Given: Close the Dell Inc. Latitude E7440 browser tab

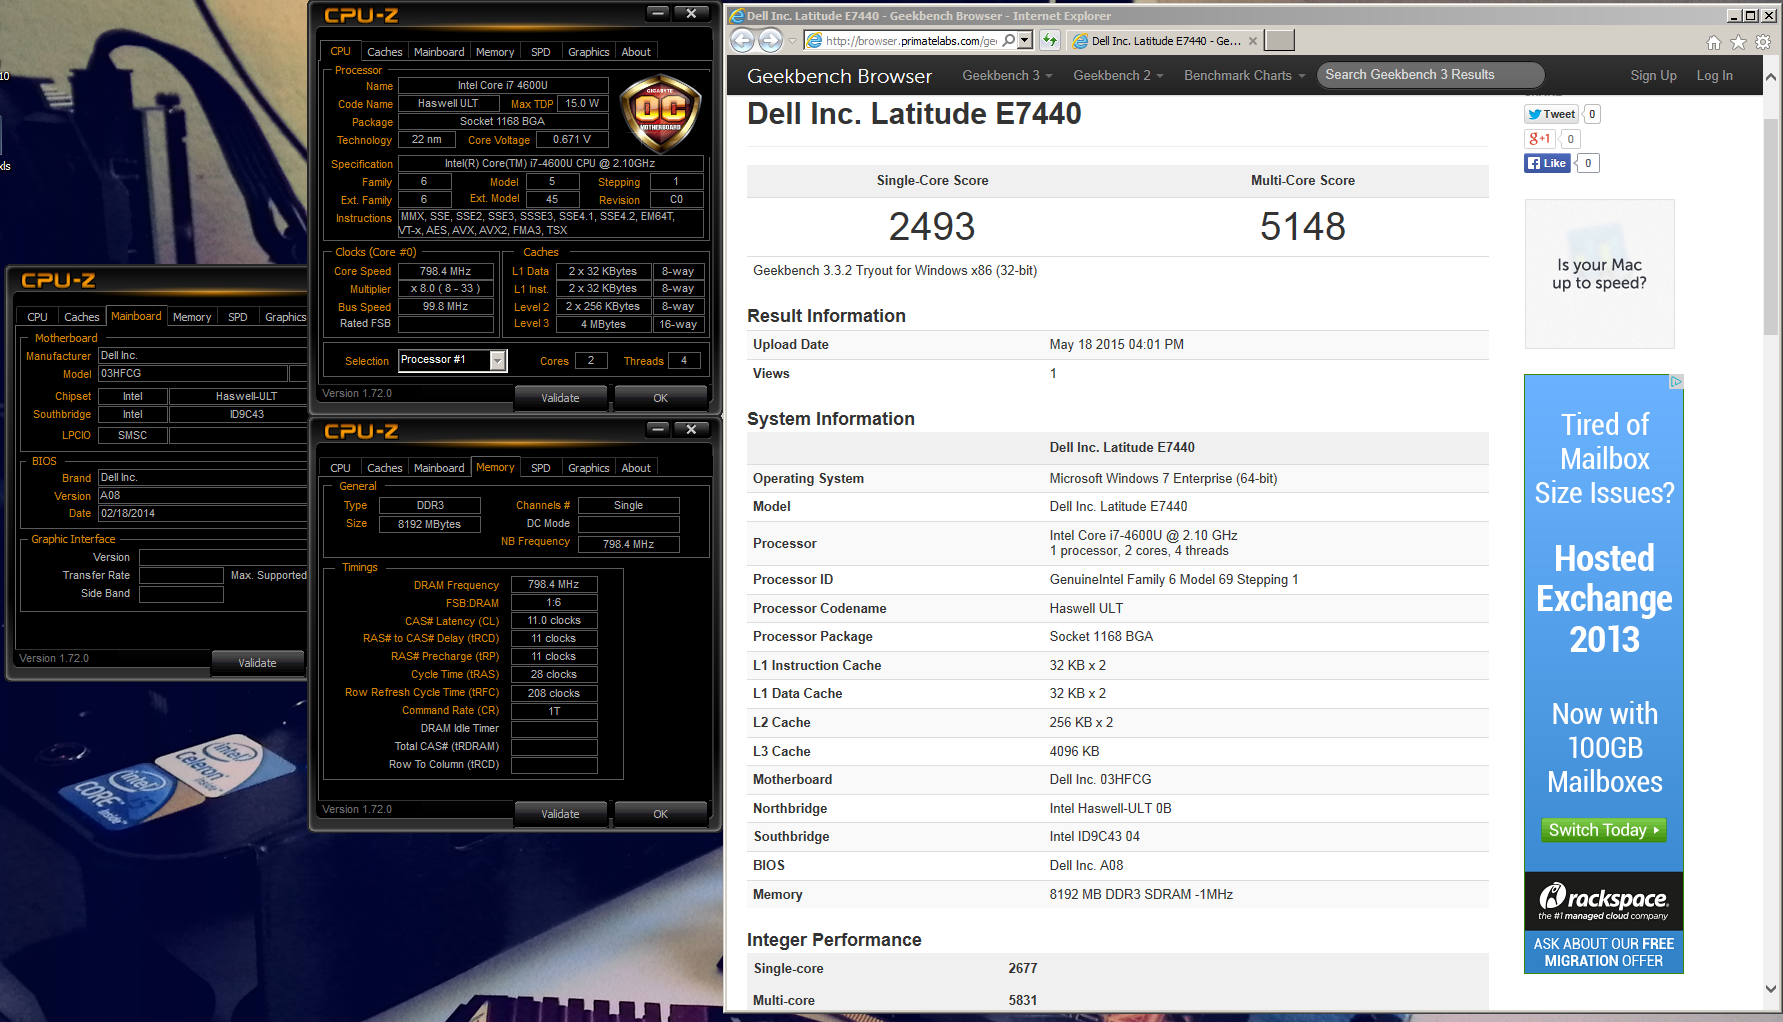Looking at the screenshot, I should pos(1254,40).
